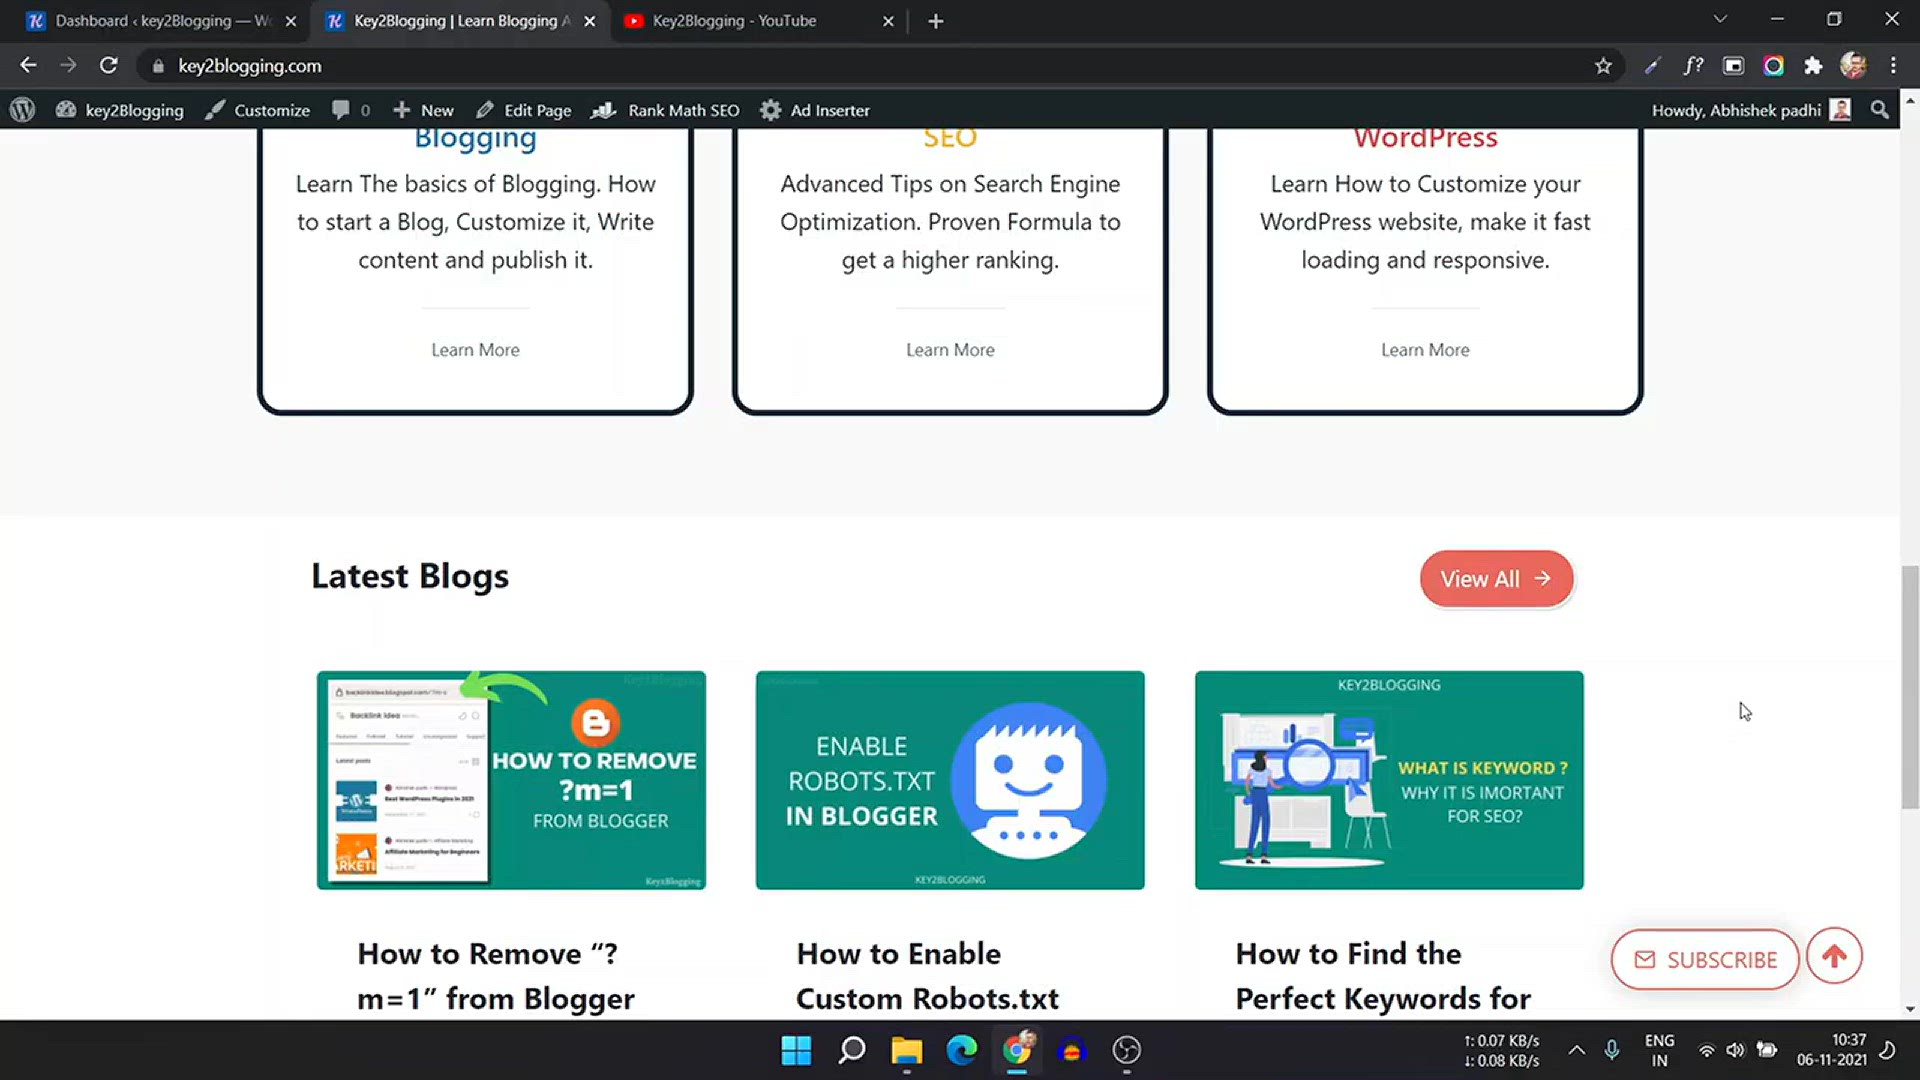This screenshot has height=1080, width=1920.
Task: Open post title How to Find the Perfect Keywords
Action: 1383,976
